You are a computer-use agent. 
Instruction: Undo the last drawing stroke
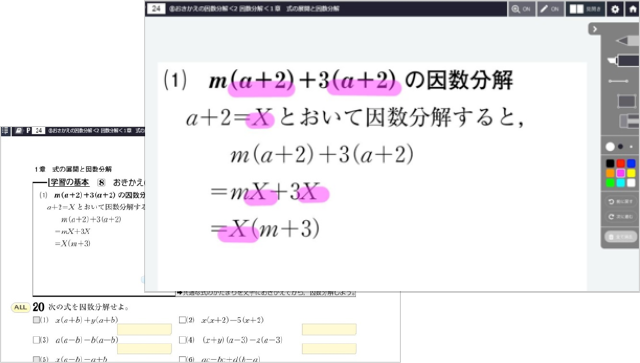click(620, 202)
